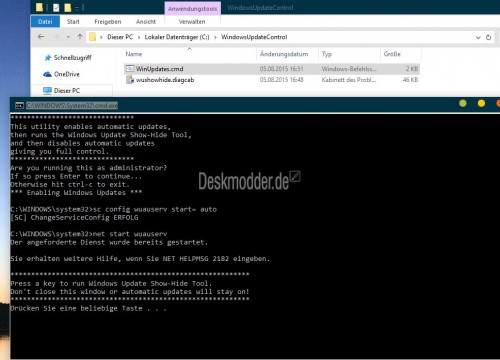Click the Windows-Befehlss... type cell
The image size is (500, 360).
coord(349,69)
